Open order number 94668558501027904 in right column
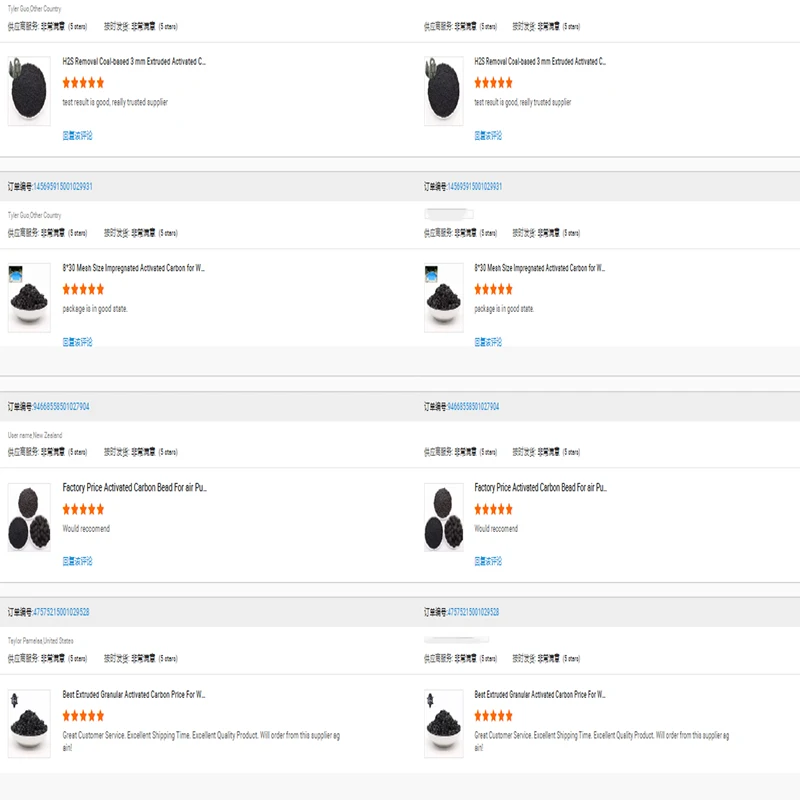This screenshot has height=800, width=800. (x=473, y=407)
